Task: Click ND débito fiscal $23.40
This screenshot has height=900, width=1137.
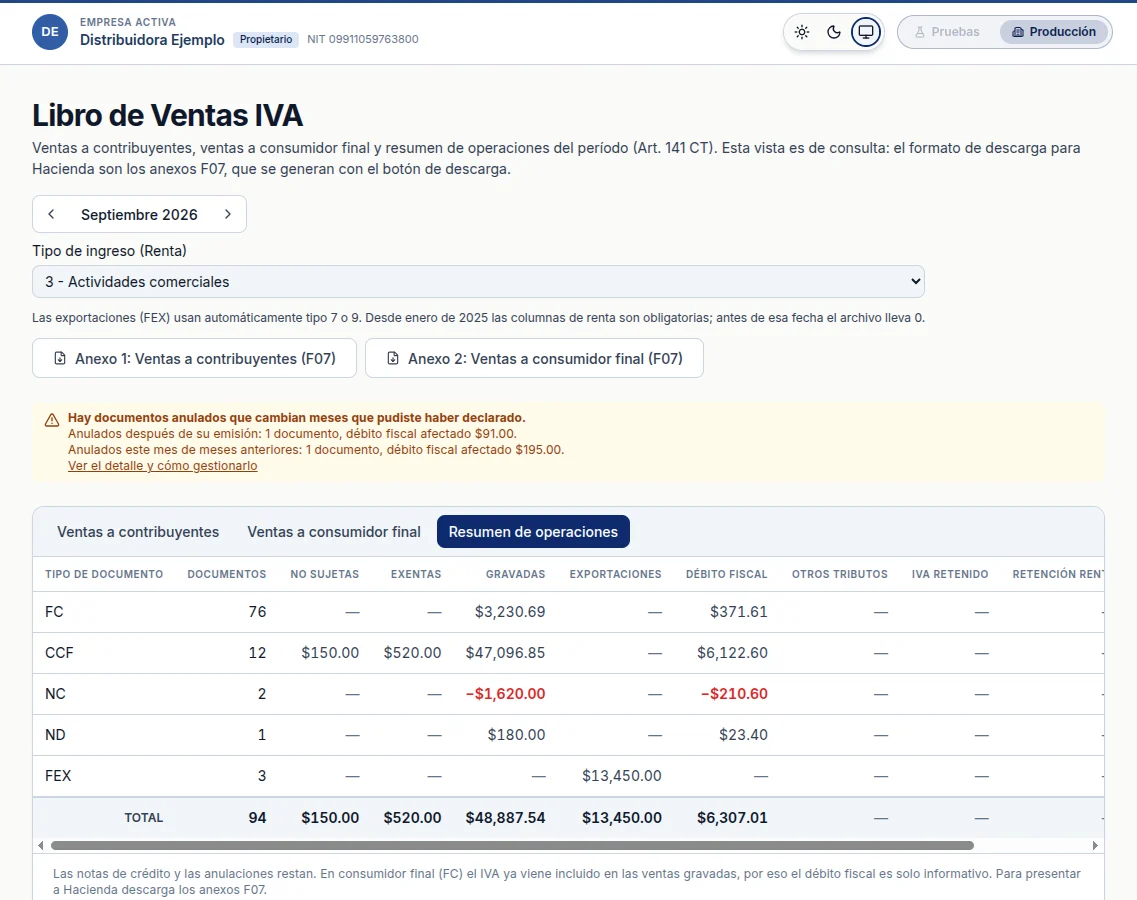Action: pos(743,735)
